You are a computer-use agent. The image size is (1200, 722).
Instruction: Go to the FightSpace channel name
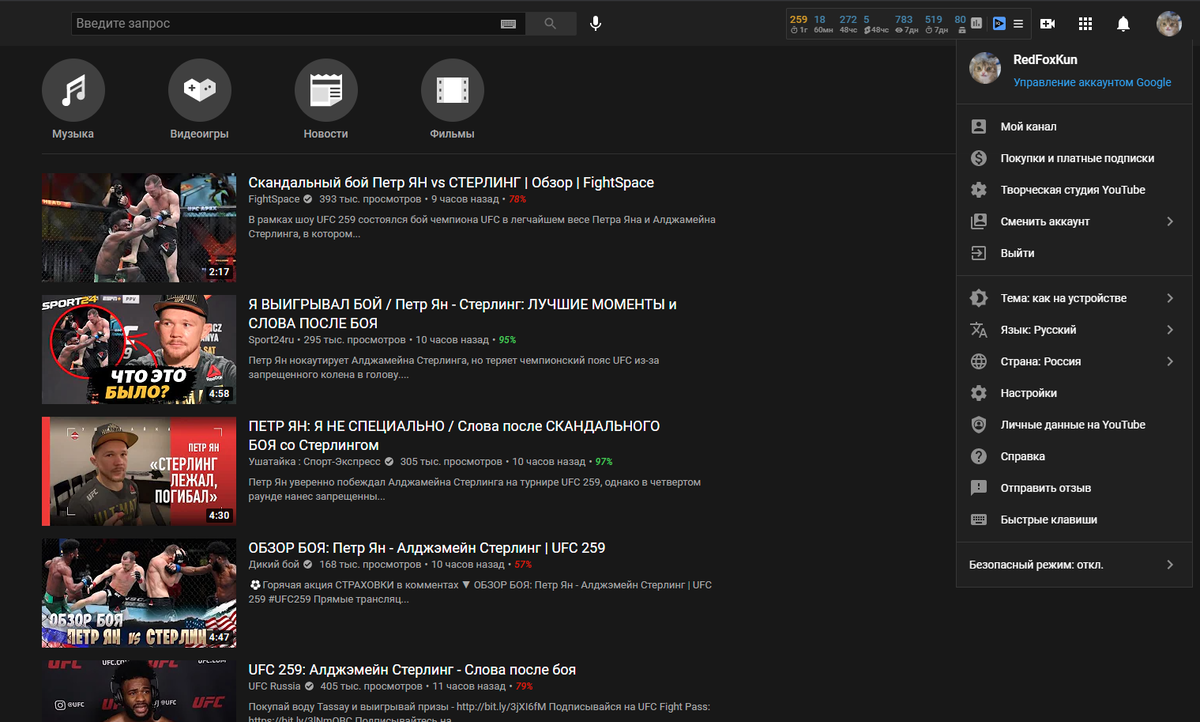(x=274, y=200)
